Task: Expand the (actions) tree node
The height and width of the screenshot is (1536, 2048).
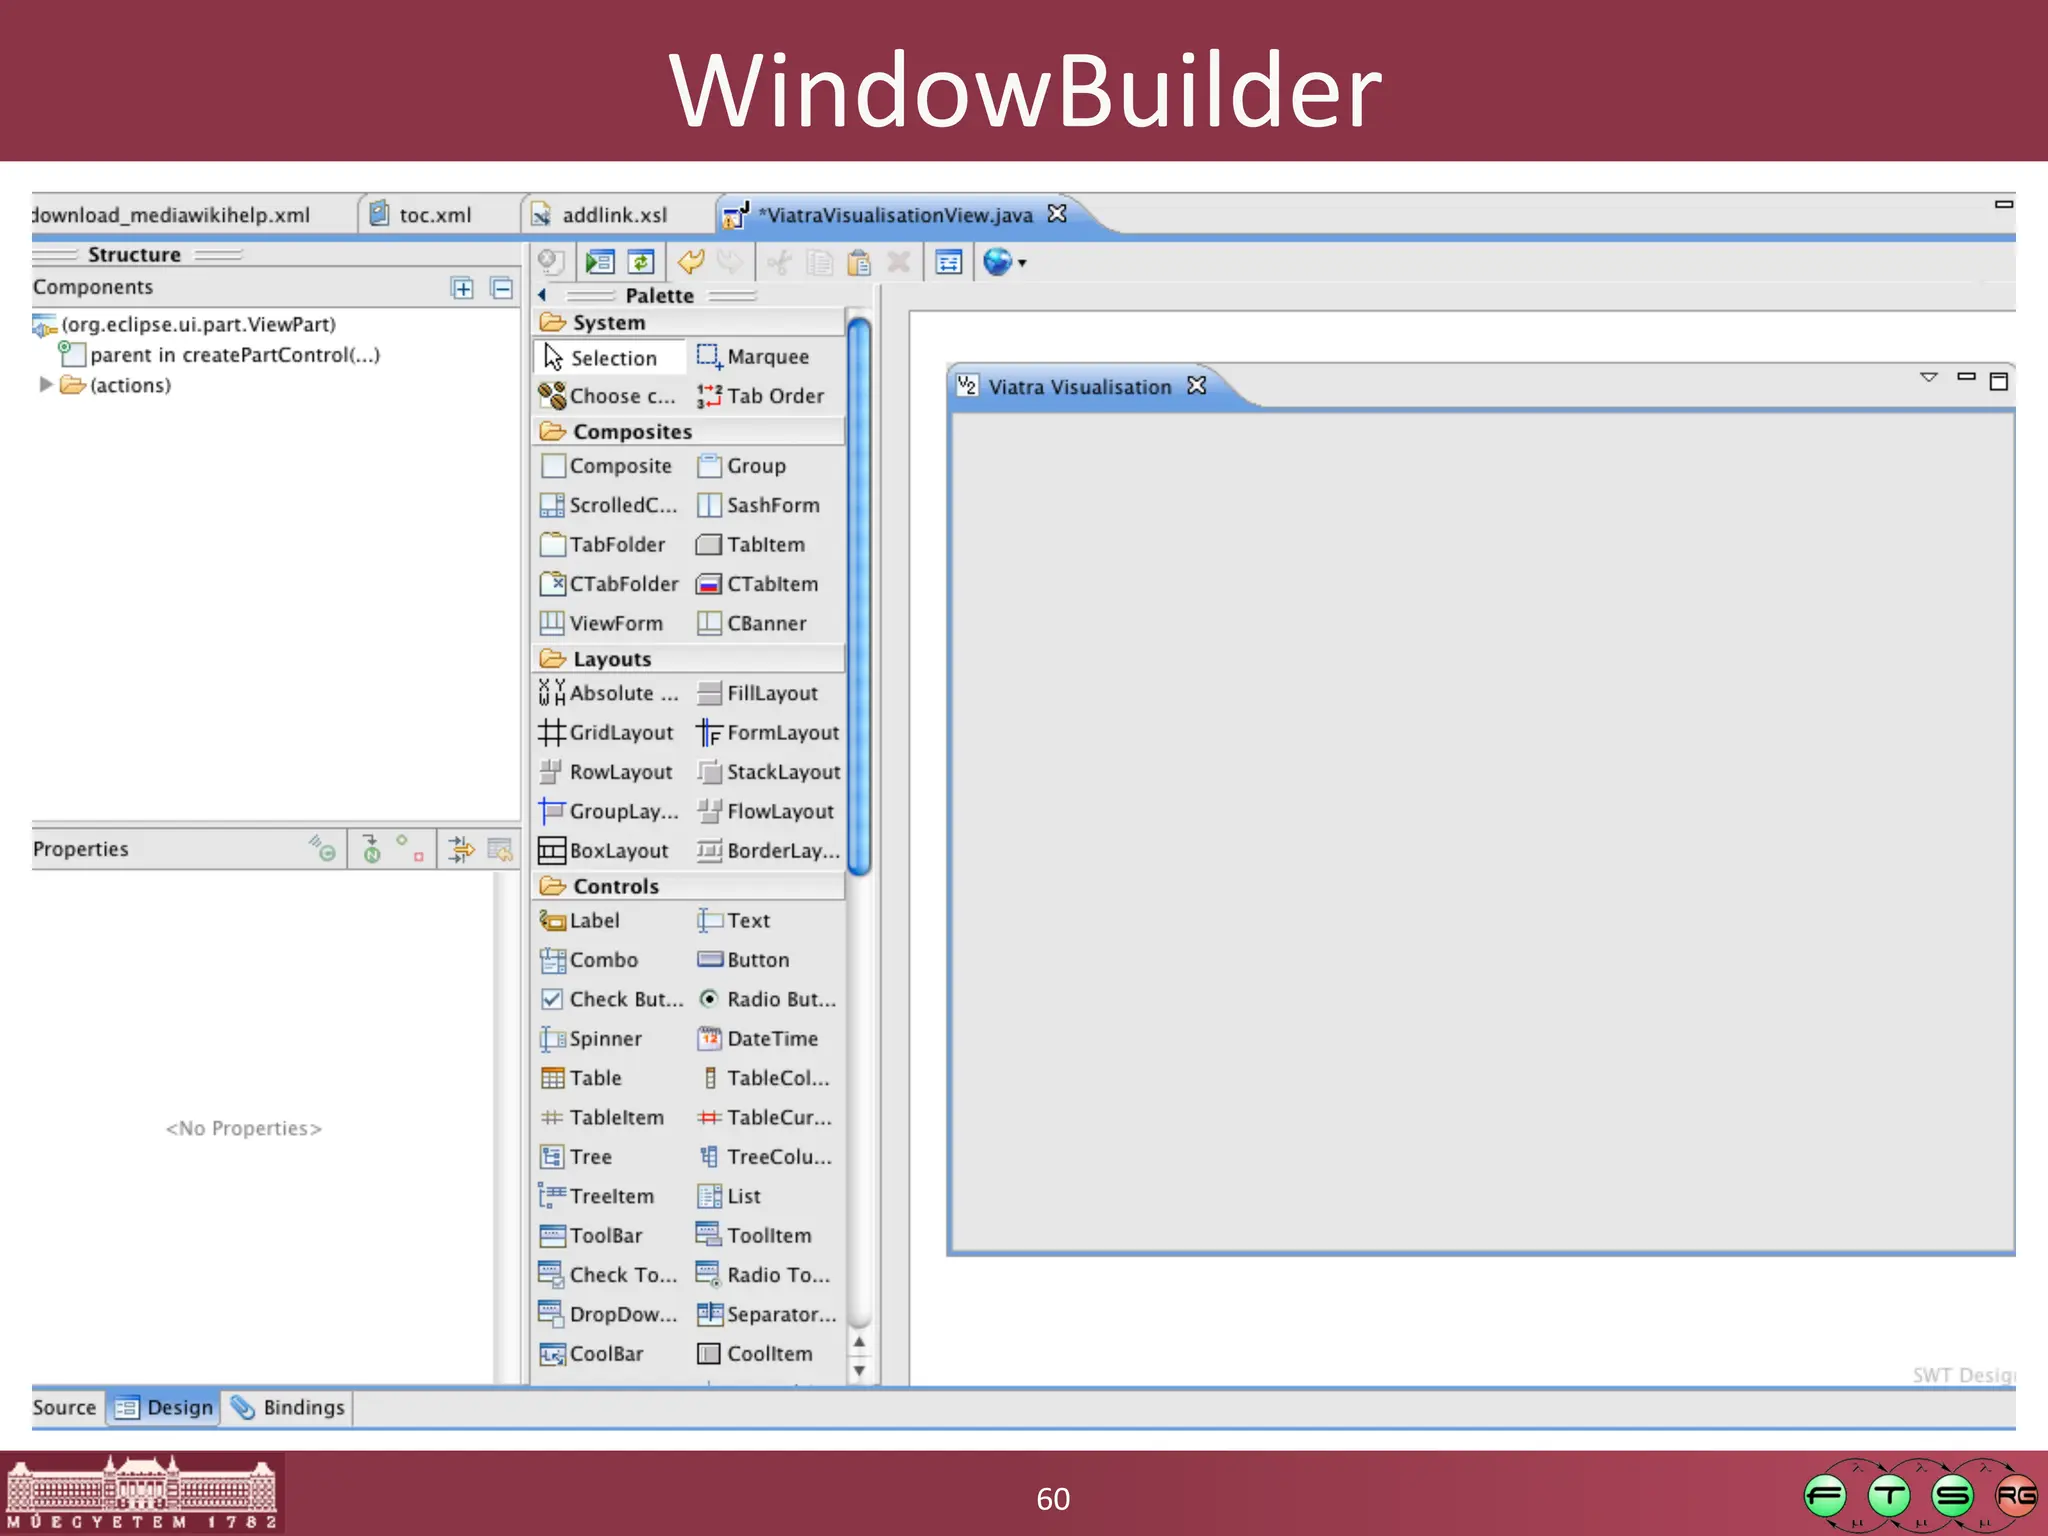Action: (45, 385)
